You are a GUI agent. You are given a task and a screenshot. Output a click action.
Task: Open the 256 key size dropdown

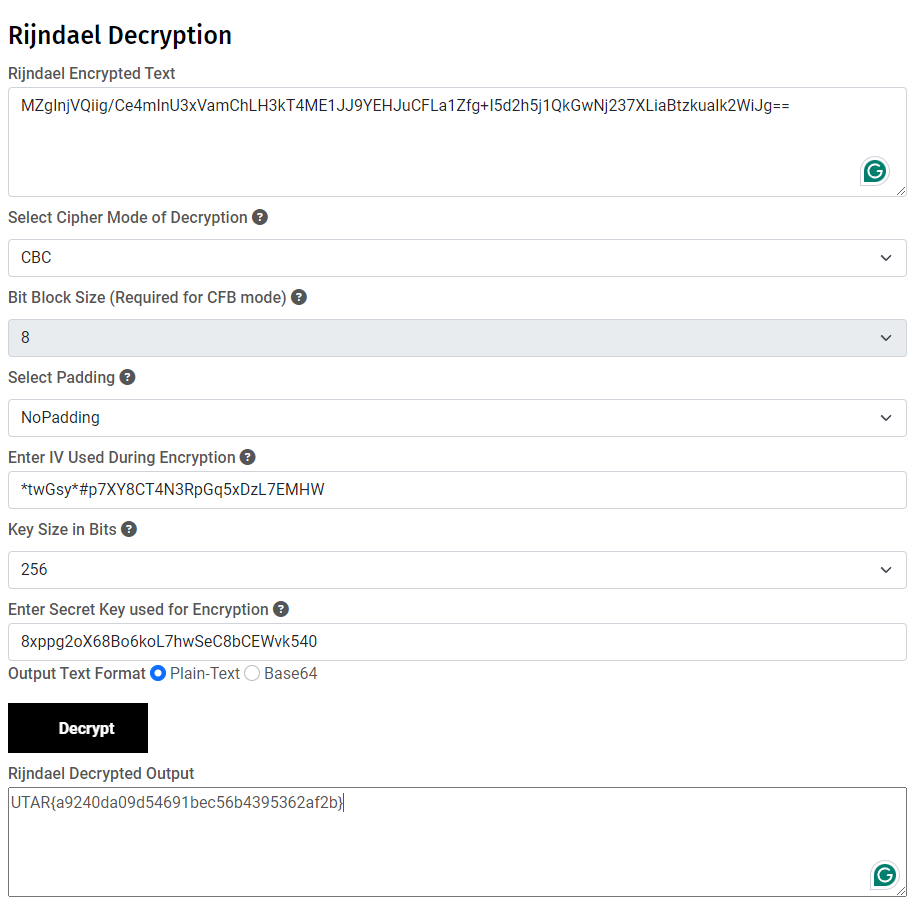tap(457, 570)
